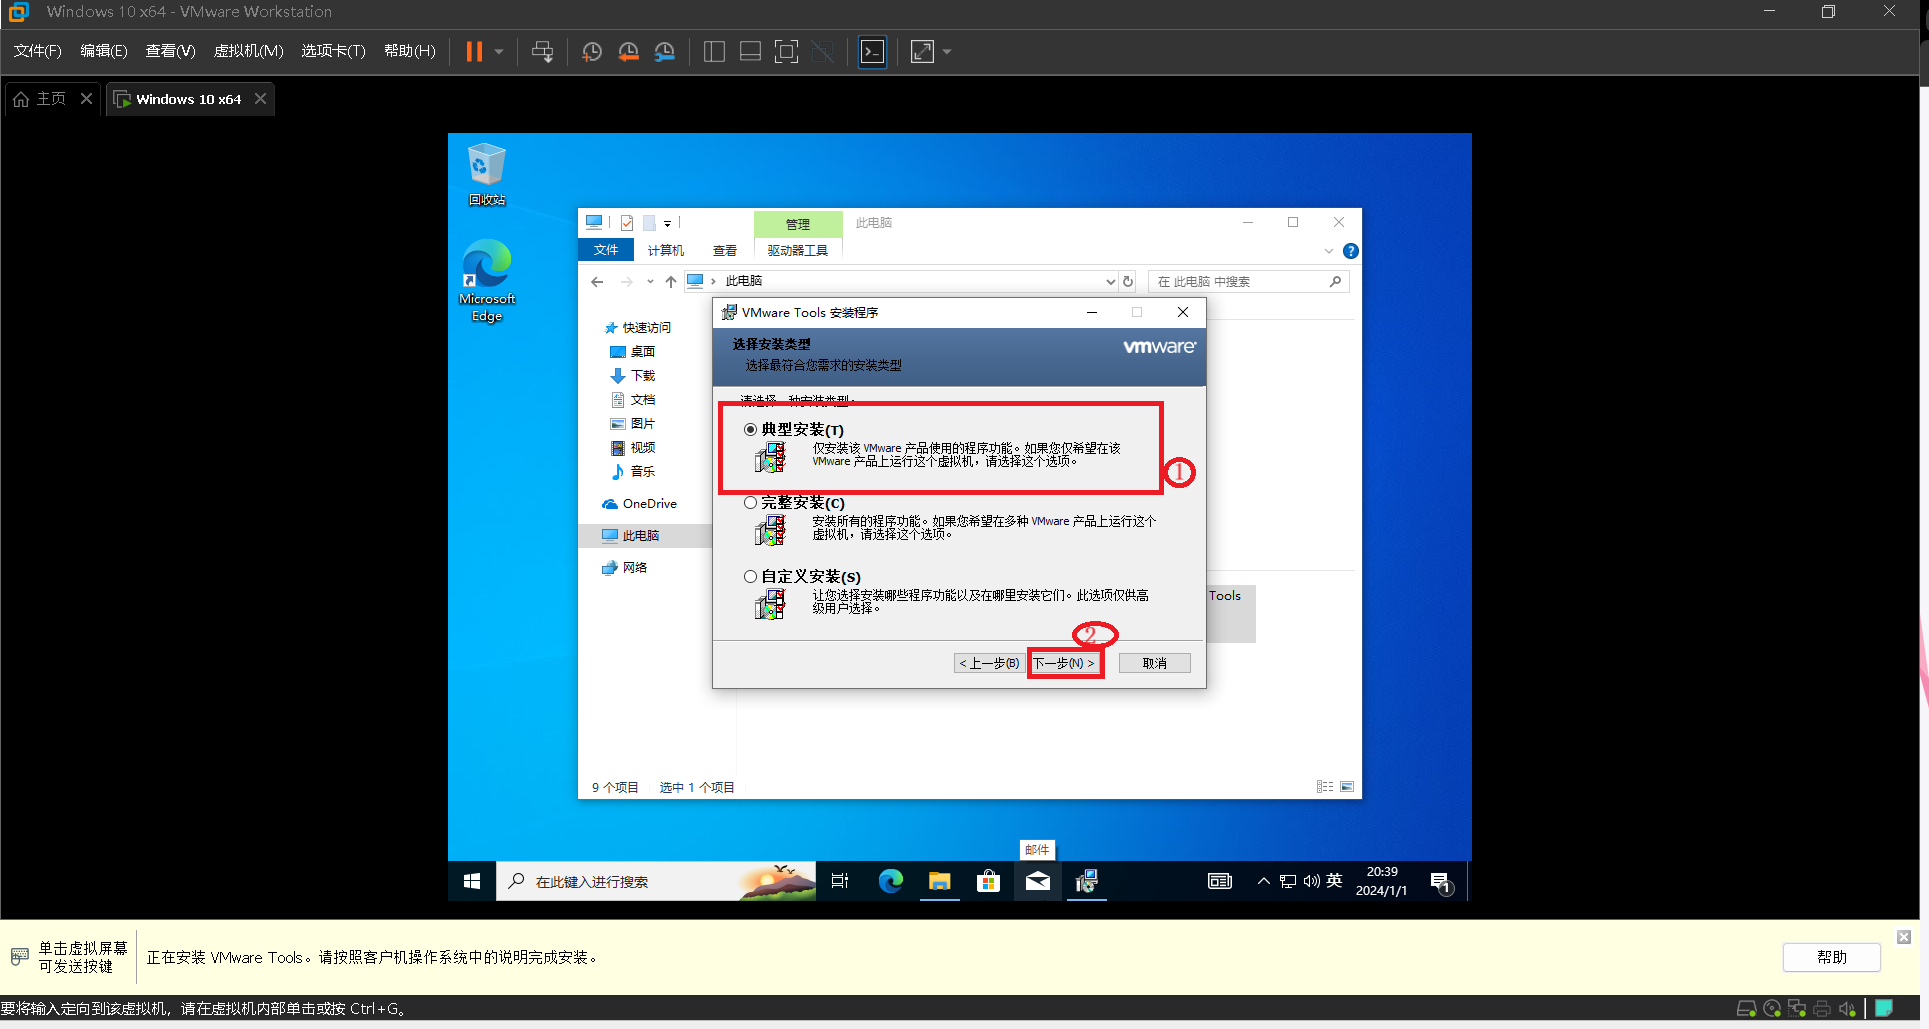The height and width of the screenshot is (1029, 1929).
Task: Click the guest volume speaker tray icon
Action: [x=1311, y=881]
